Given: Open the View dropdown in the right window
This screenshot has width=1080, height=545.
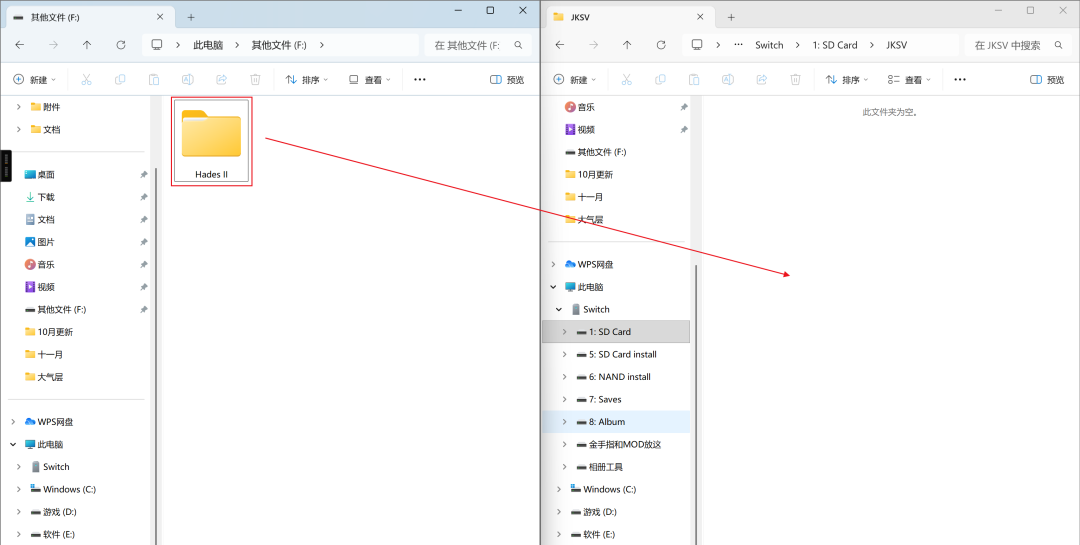Looking at the screenshot, I should tap(909, 80).
